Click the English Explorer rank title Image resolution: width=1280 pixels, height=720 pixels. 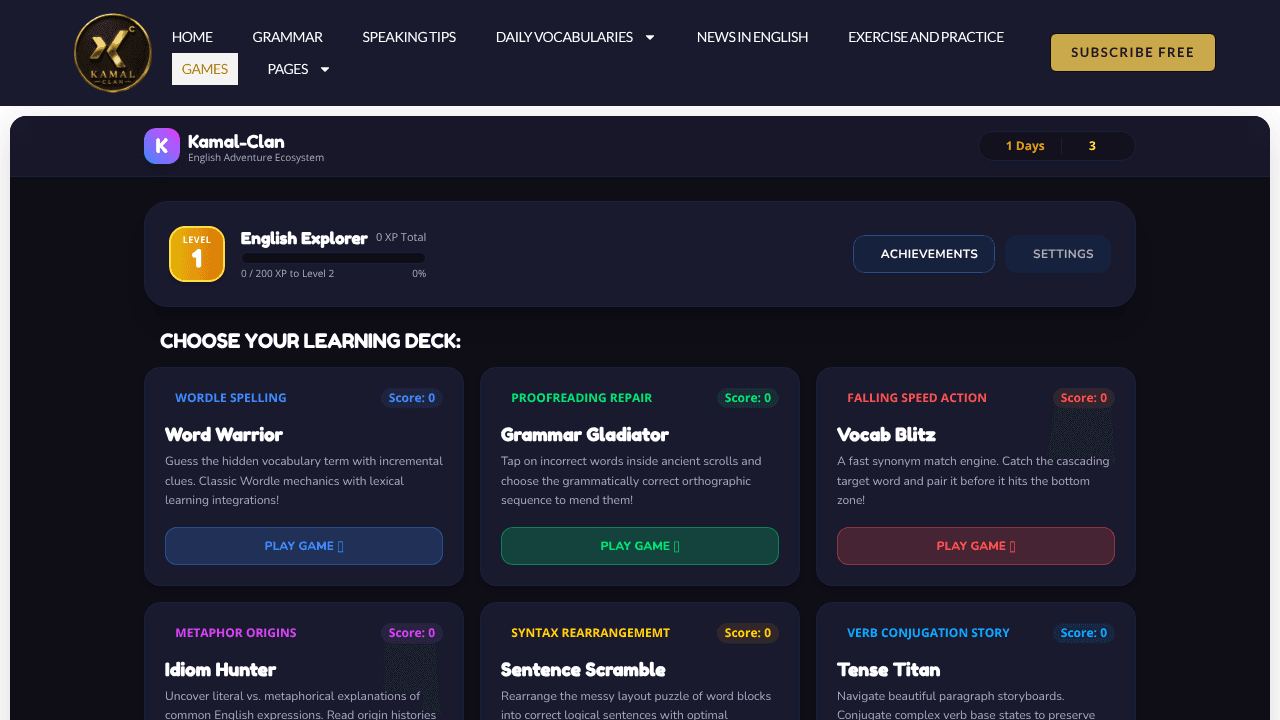(304, 238)
